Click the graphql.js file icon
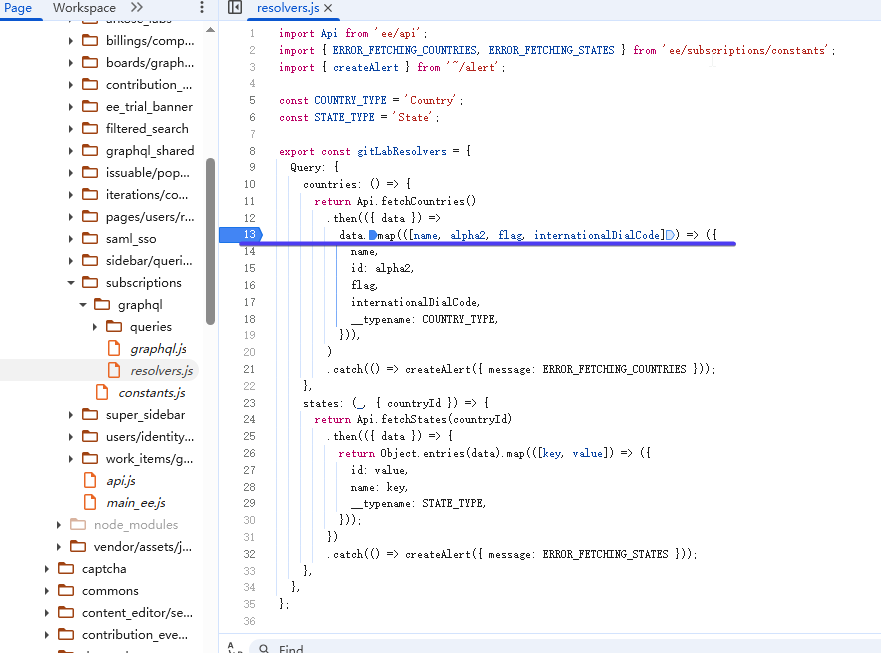This screenshot has height=653, width=881. coord(114,348)
